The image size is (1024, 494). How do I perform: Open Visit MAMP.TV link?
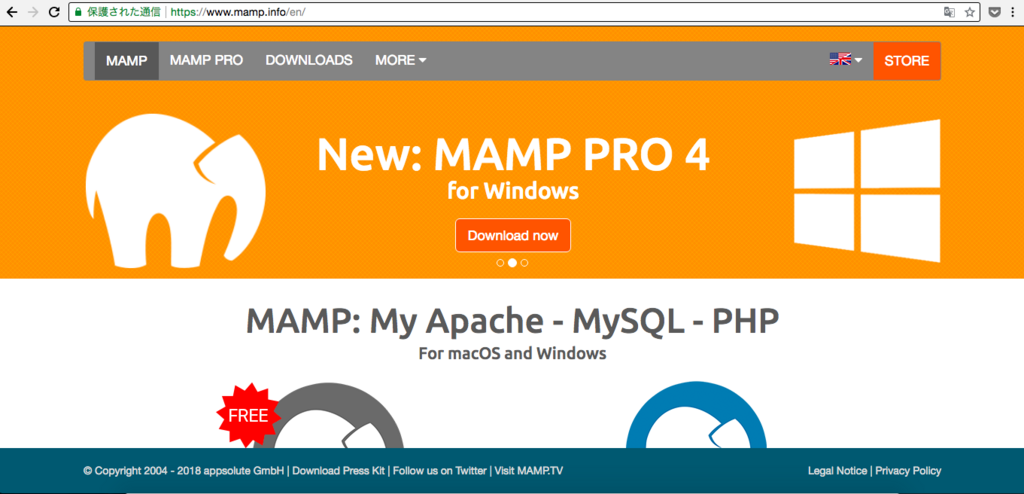click(528, 470)
